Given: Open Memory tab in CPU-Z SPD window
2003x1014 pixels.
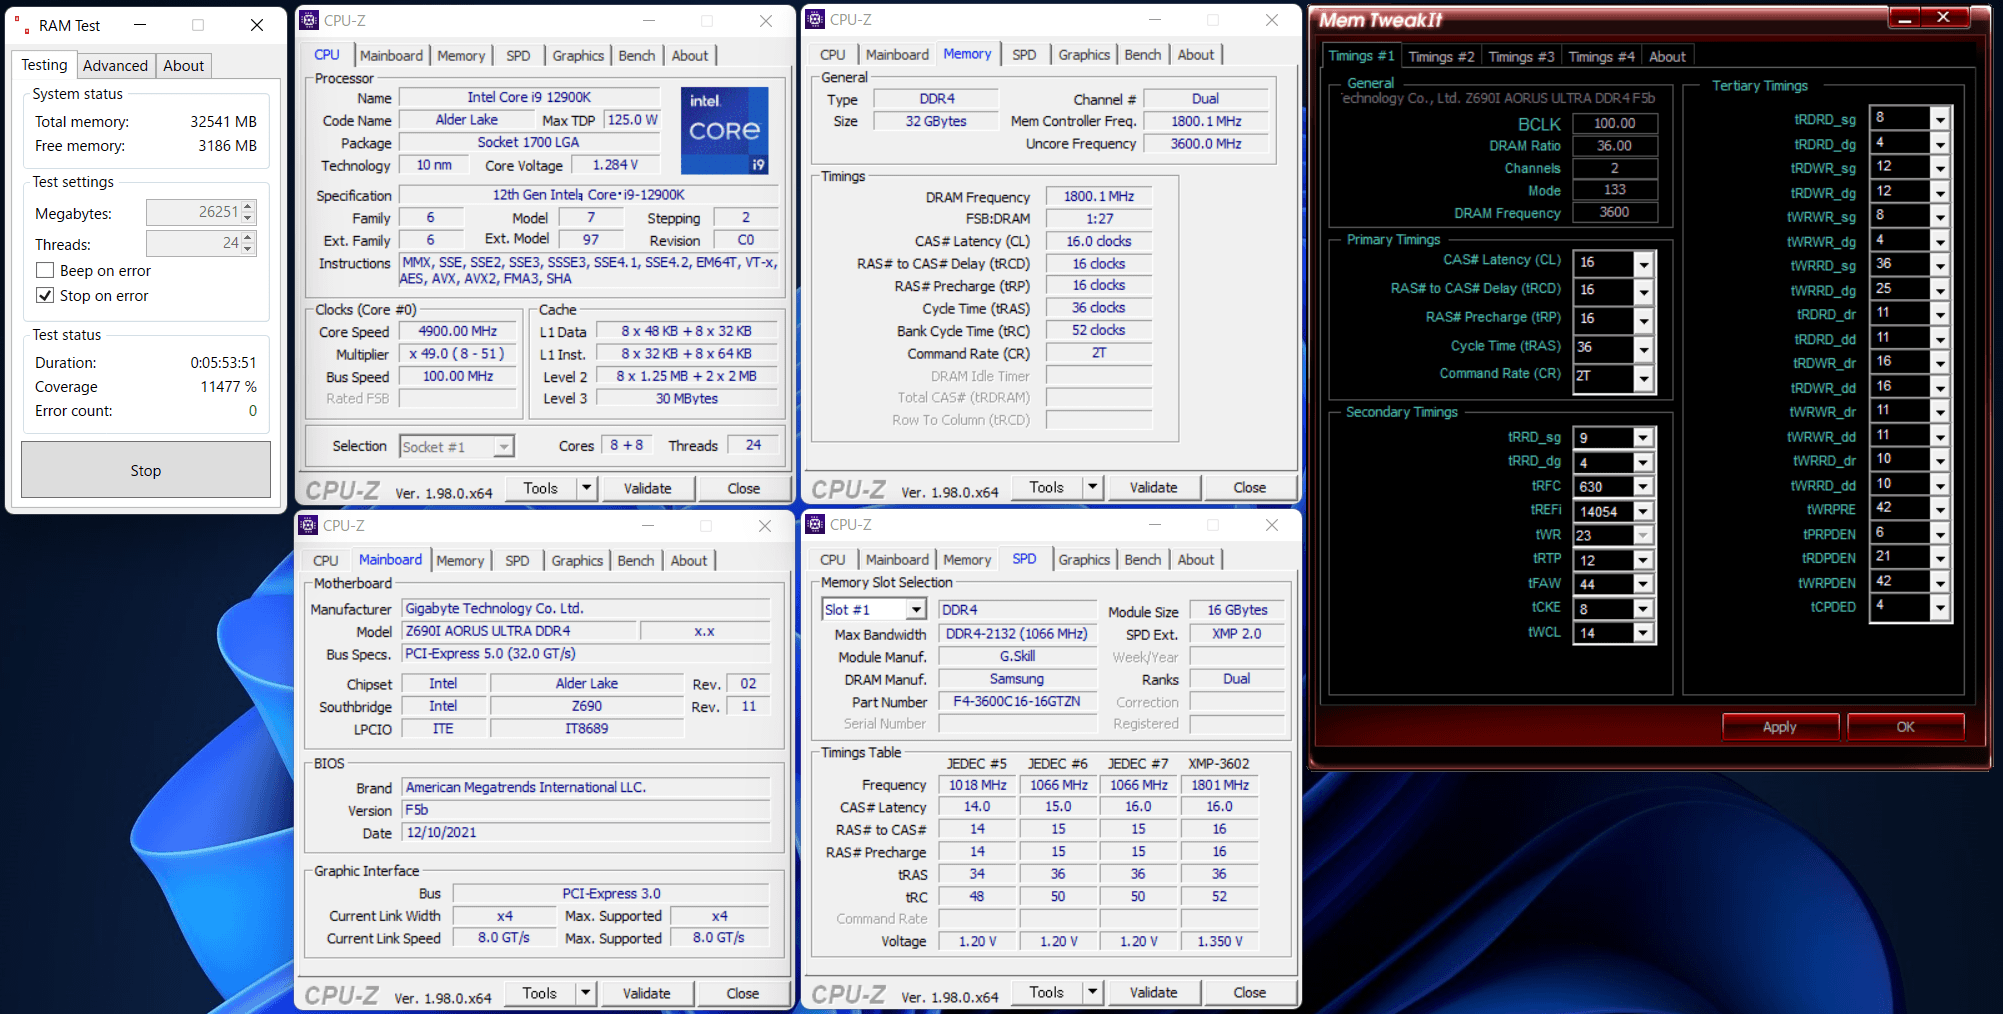Looking at the screenshot, I should tap(967, 560).
